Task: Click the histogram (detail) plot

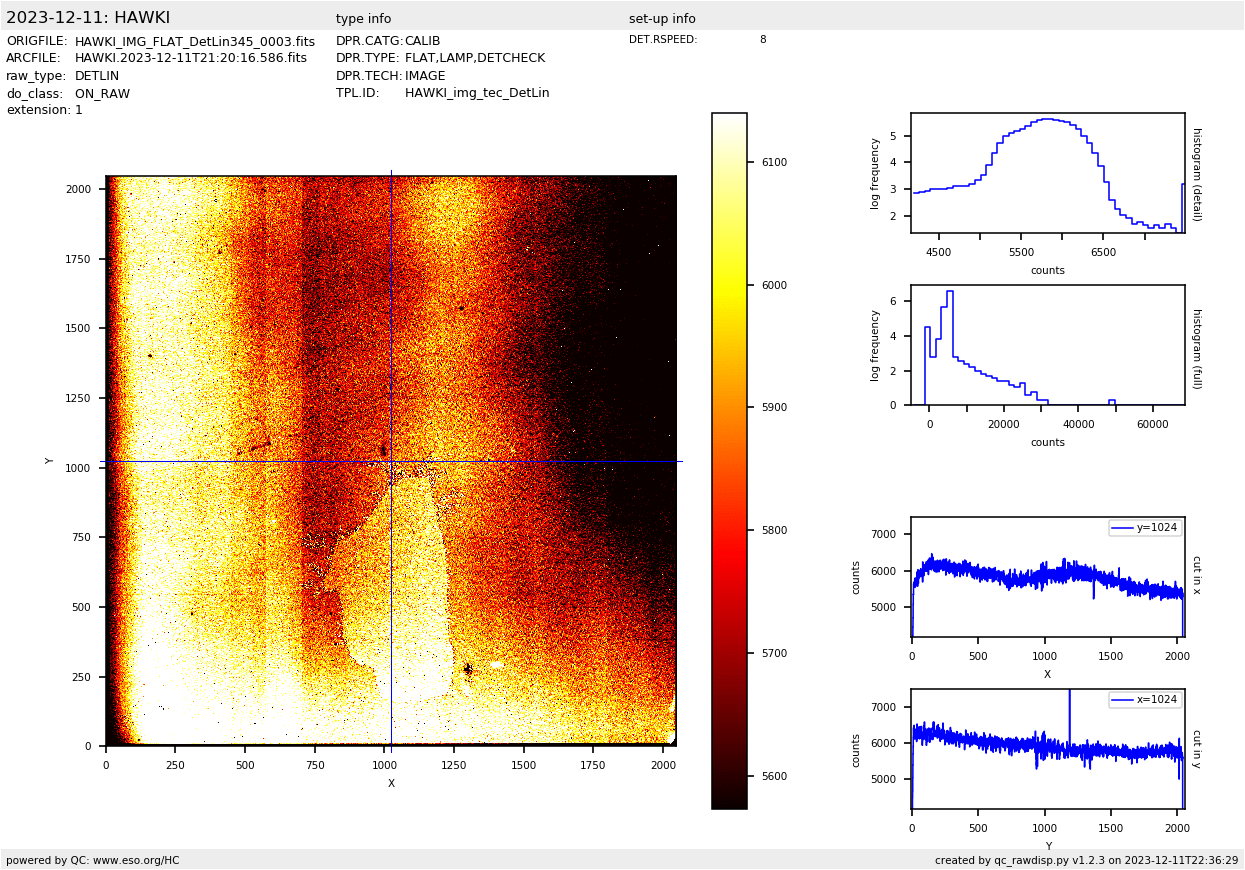Action: (x=1047, y=173)
